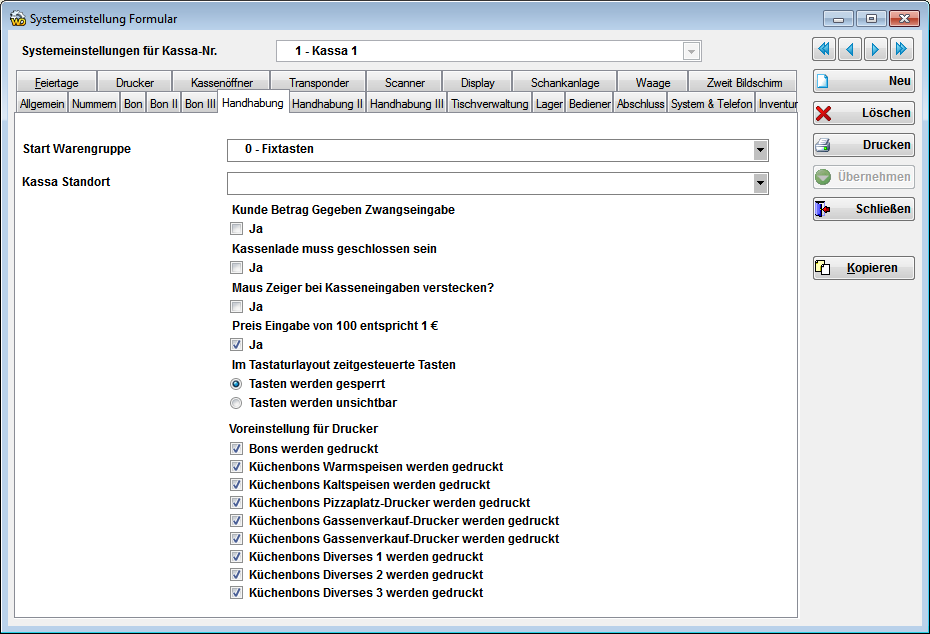930x634 pixels.
Task: Open the Kassa-Nr. dropdown arrow
Action: pos(692,52)
